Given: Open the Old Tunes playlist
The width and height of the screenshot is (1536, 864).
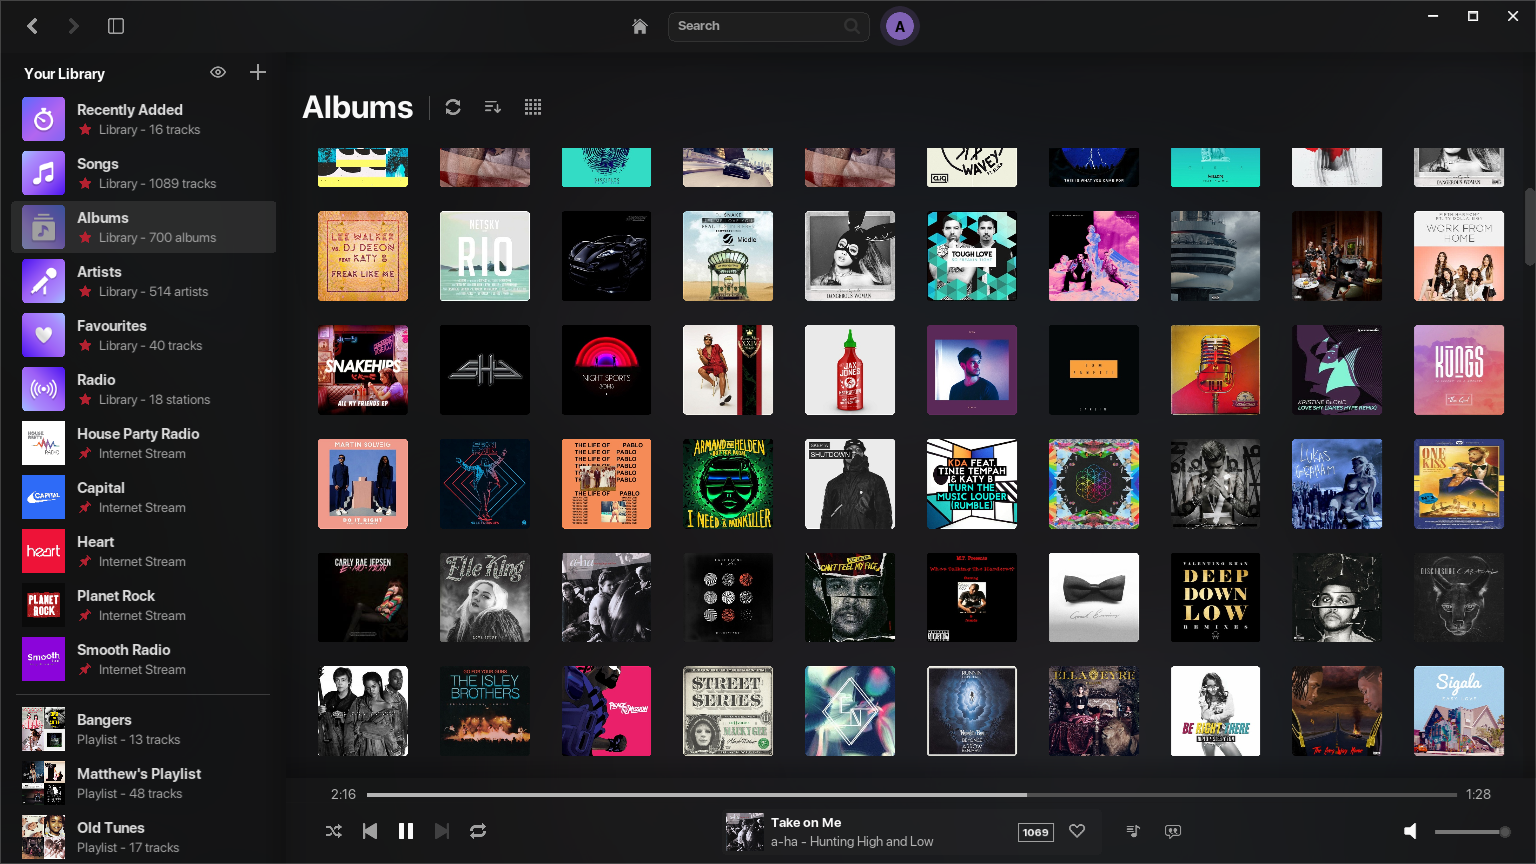Looking at the screenshot, I should [x=144, y=837].
